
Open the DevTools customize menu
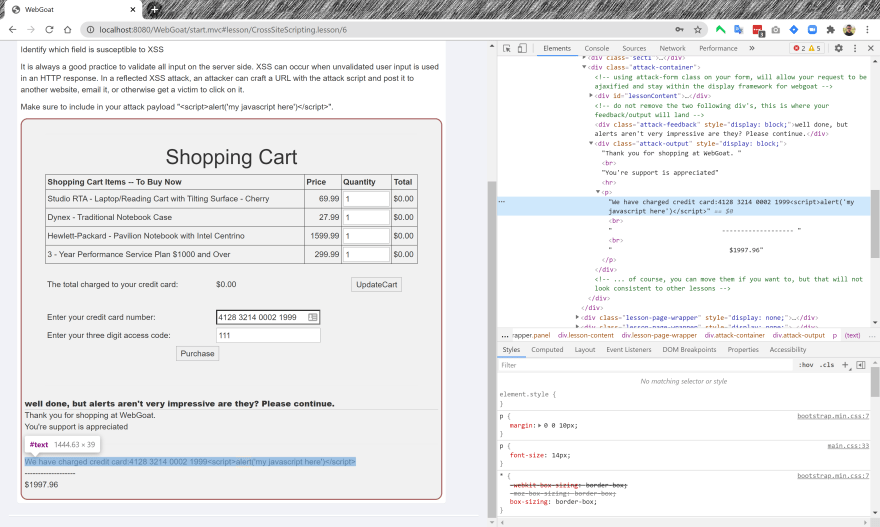[x=855, y=48]
